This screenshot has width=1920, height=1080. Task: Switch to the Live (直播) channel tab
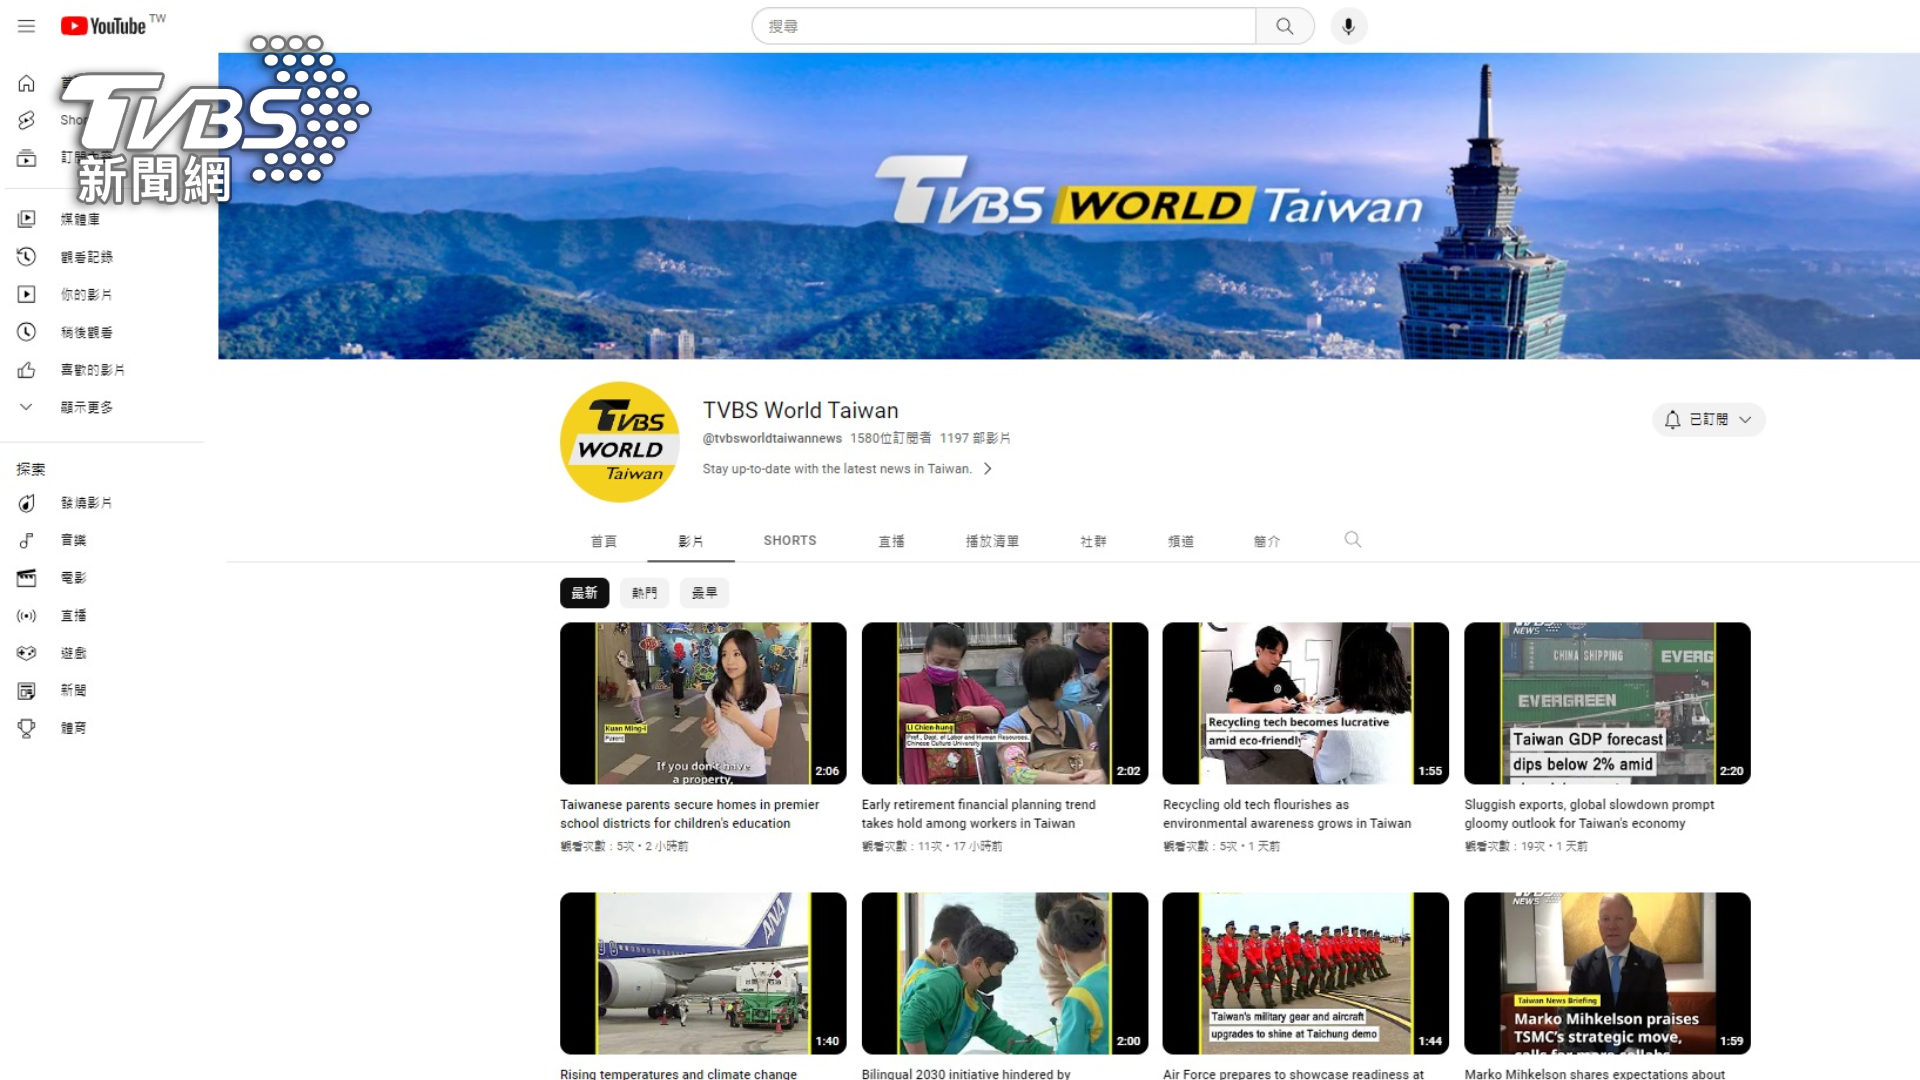point(892,541)
